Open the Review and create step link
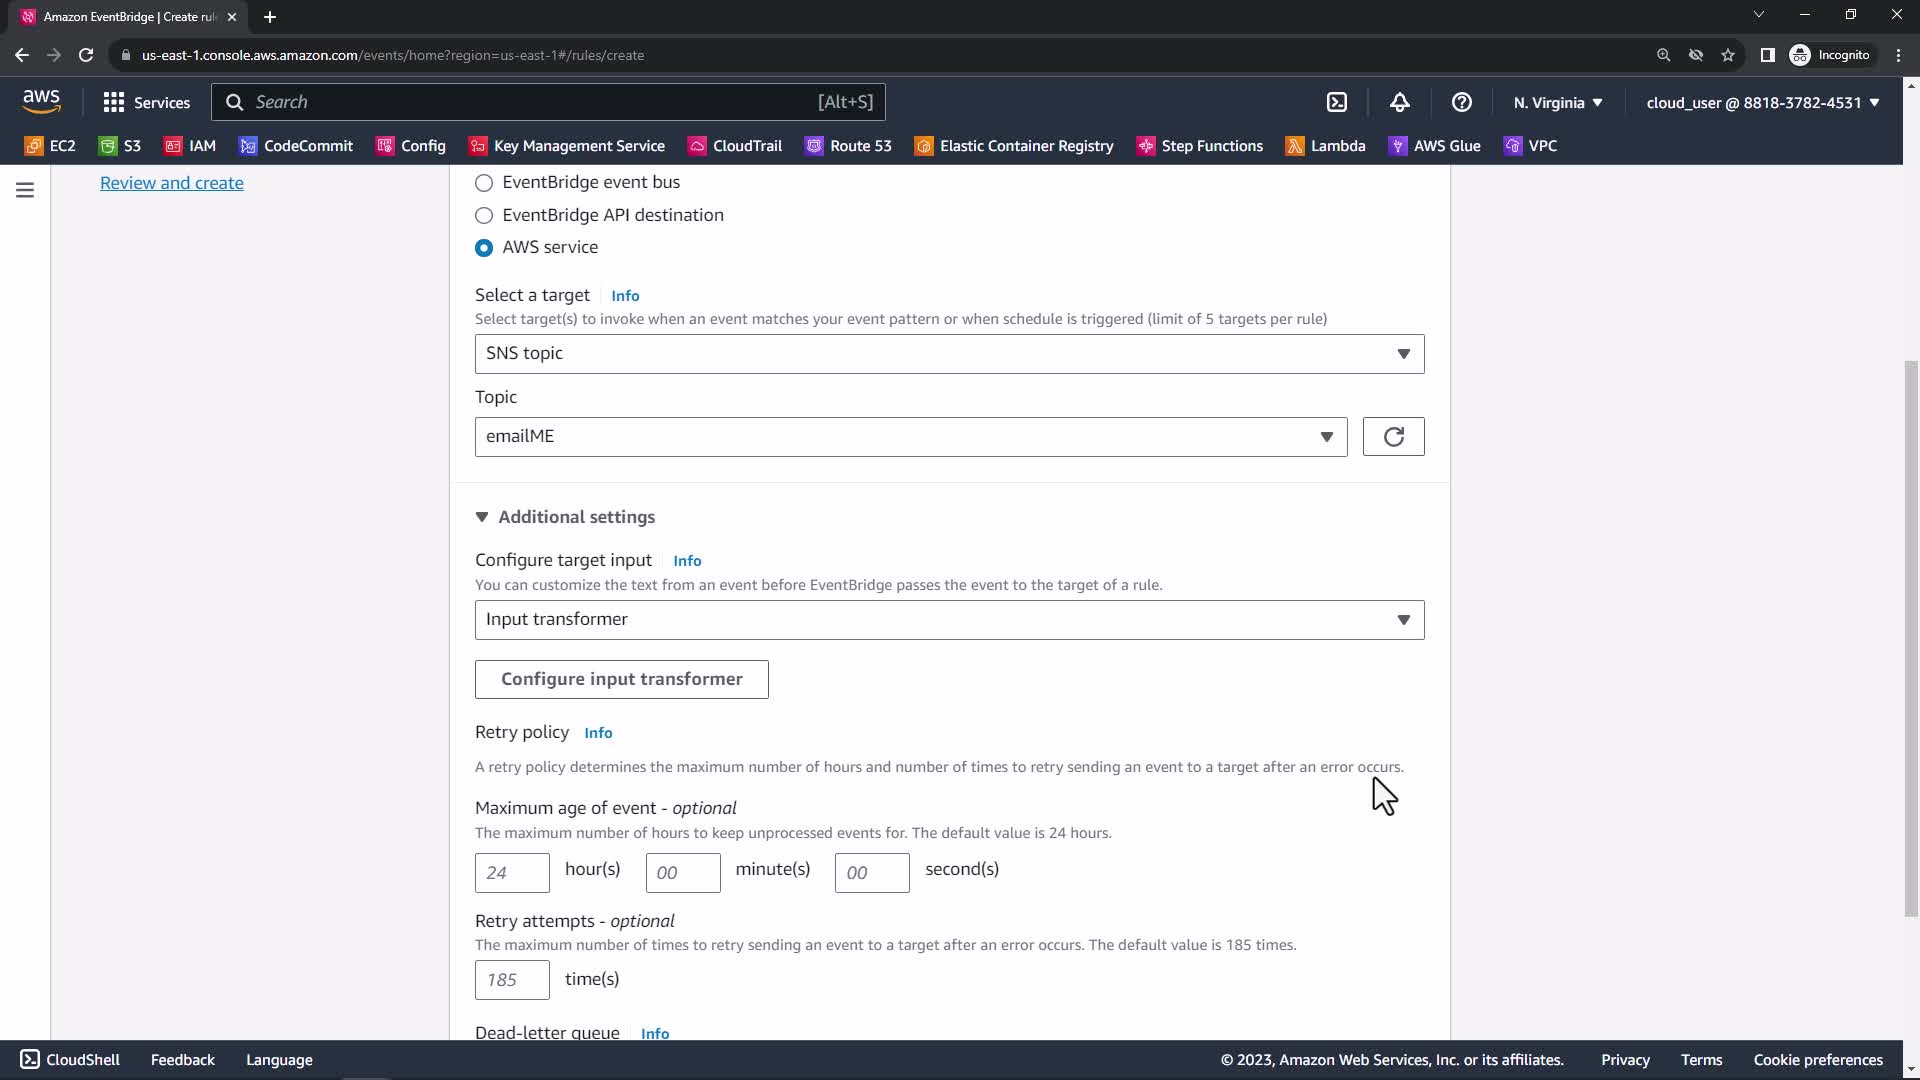1920x1080 pixels. [x=172, y=183]
